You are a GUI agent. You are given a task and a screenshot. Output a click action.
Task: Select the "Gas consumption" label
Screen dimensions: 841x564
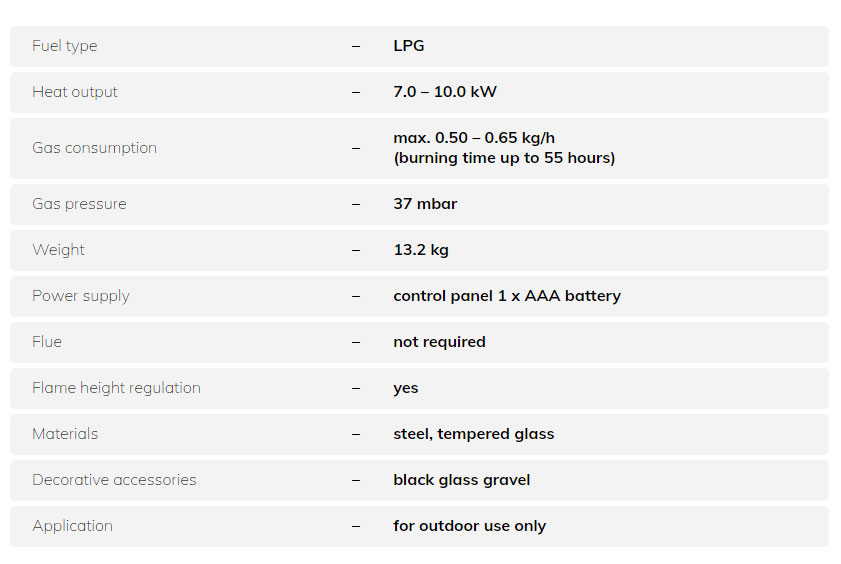[94, 148]
